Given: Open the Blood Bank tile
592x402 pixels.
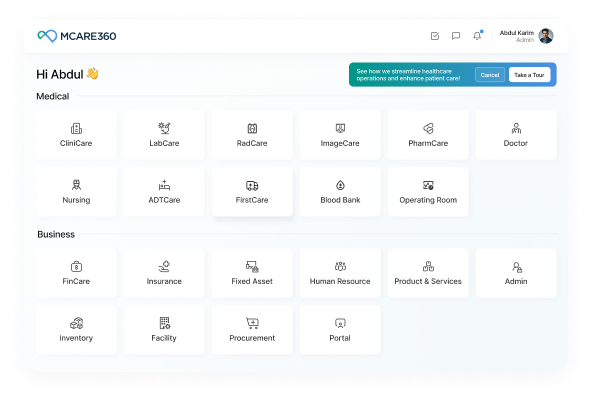Looking at the screenshot, I should pos(340,192).
